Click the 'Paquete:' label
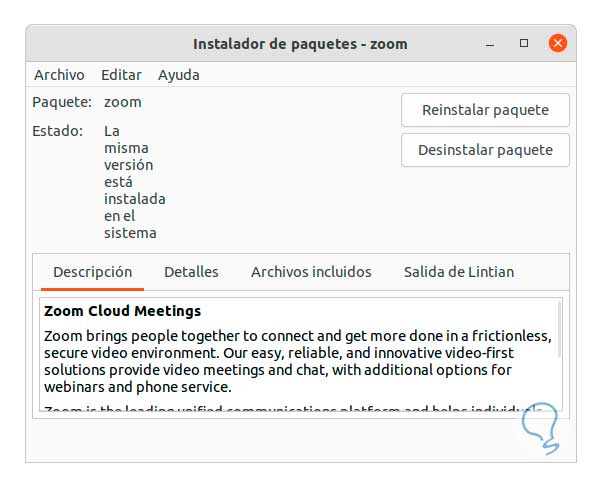602x489 pixels. 62,102
